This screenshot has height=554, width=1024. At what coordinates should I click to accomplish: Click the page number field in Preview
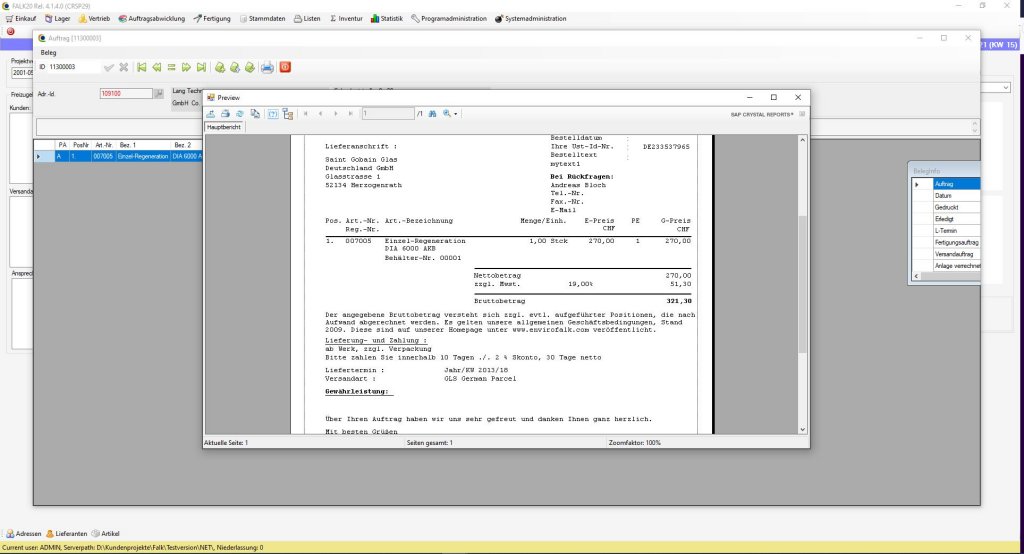[x=387, y=114]
